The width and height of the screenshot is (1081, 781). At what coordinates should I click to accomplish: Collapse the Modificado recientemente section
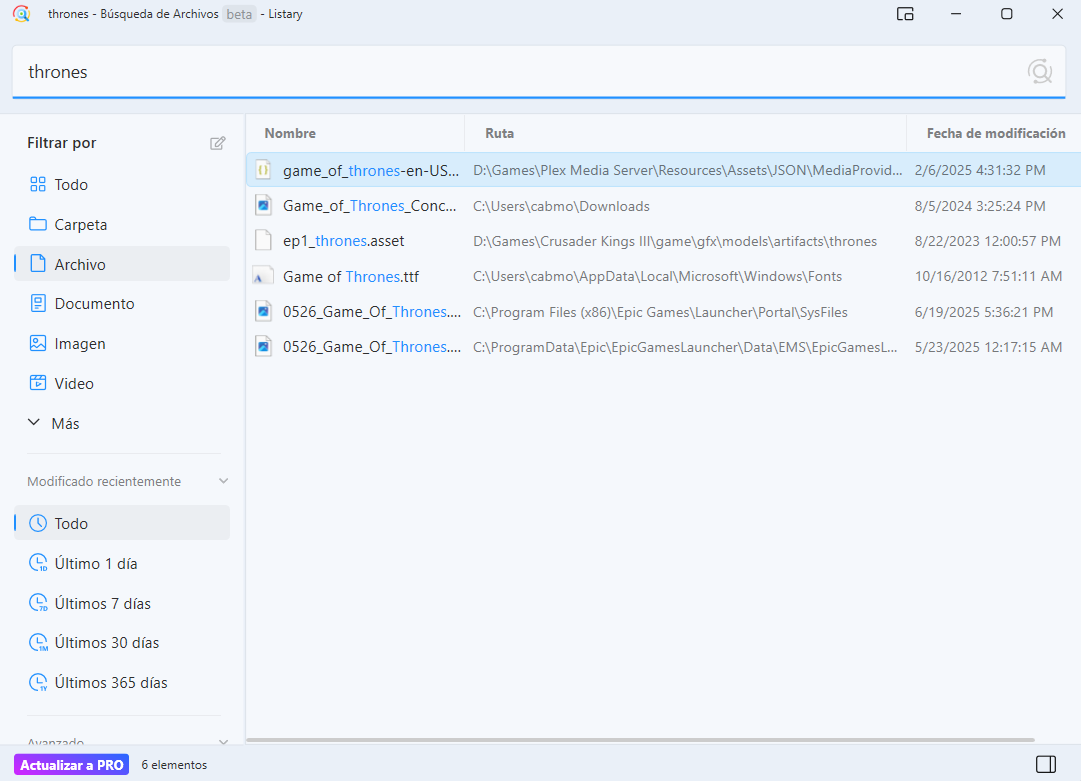point(223,481)
